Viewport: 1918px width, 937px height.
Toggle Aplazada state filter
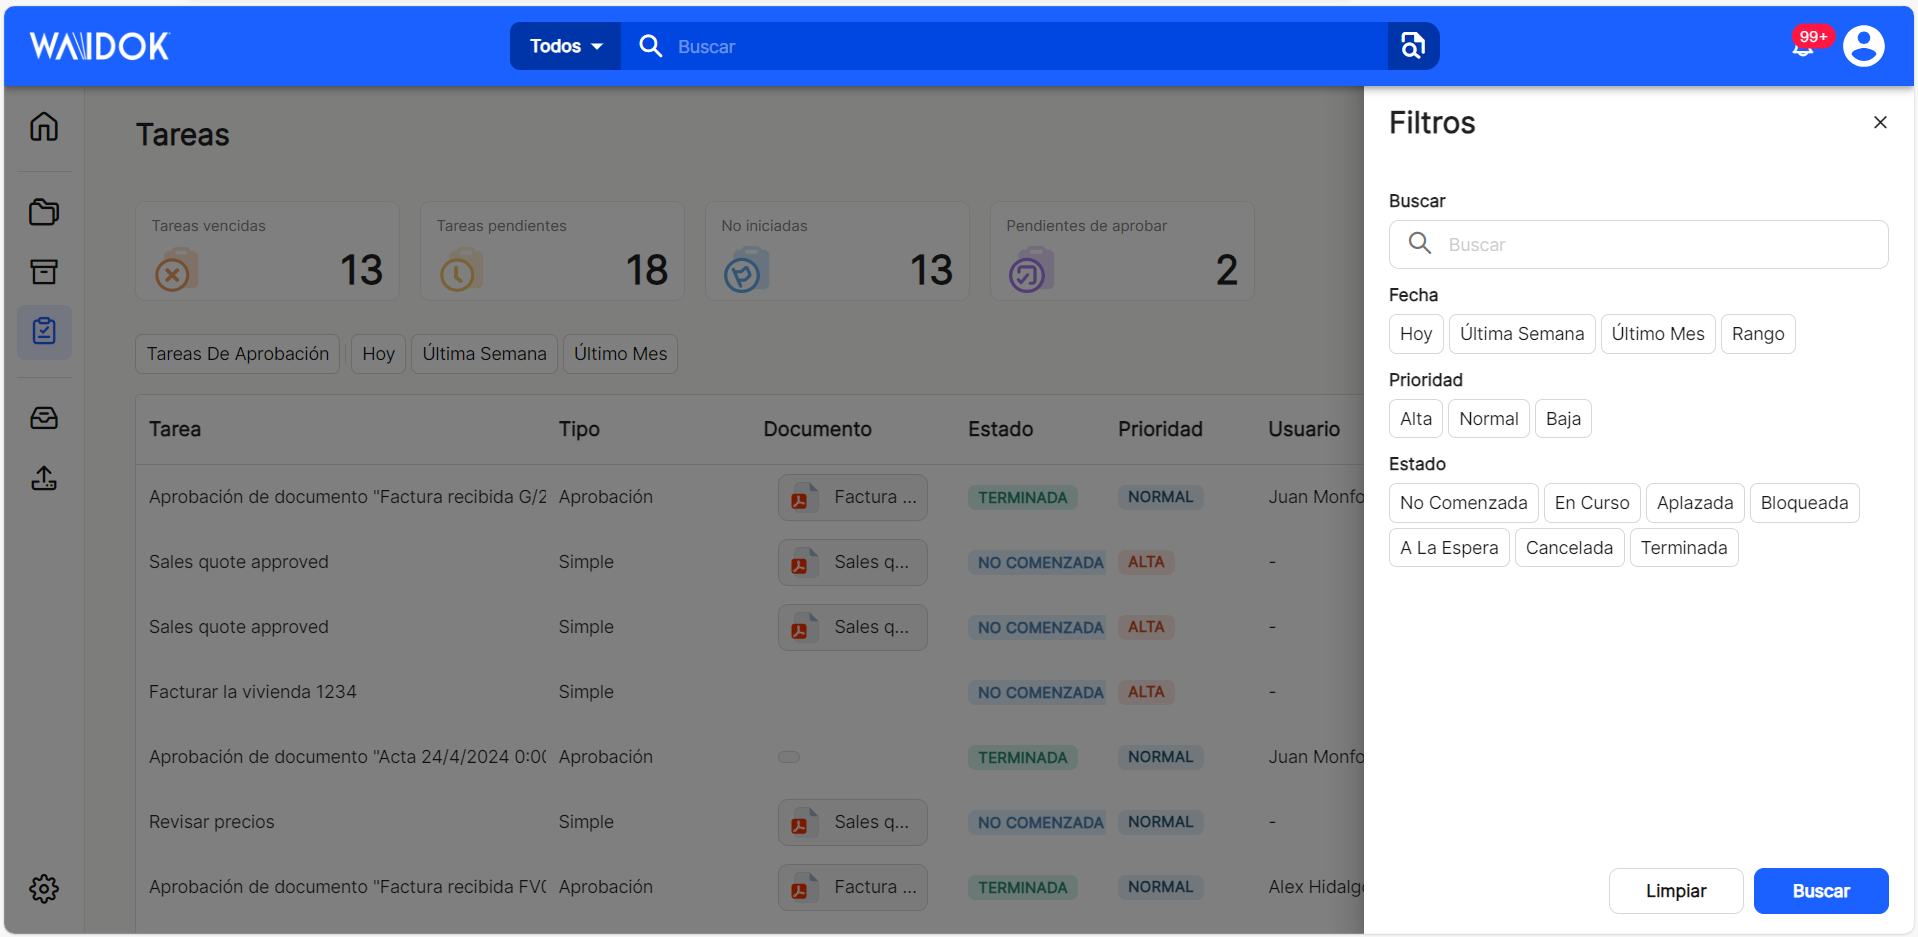coord(1694,503)
